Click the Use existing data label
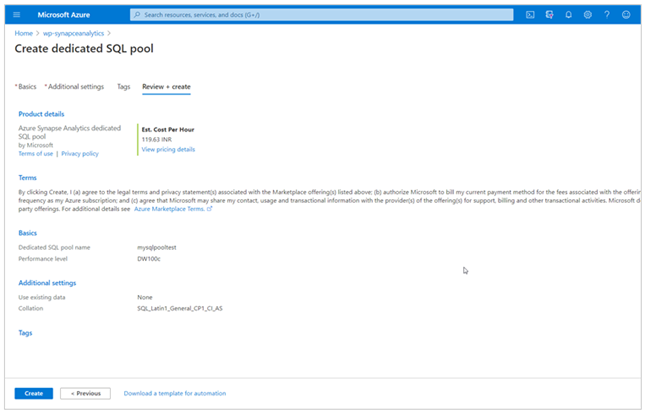 (x=42, y=297)
